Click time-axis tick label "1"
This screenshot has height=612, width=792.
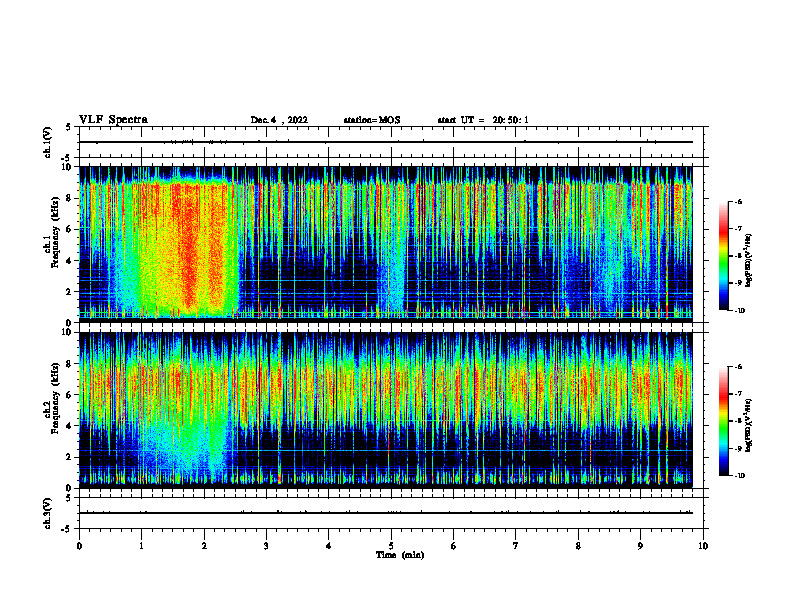pos(141,546)
